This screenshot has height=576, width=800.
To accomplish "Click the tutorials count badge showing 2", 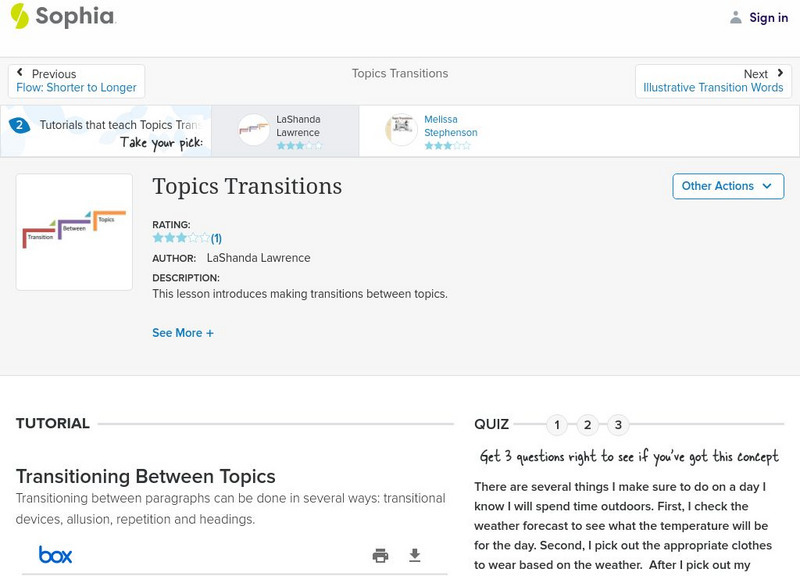I will [x=19, y=125].
